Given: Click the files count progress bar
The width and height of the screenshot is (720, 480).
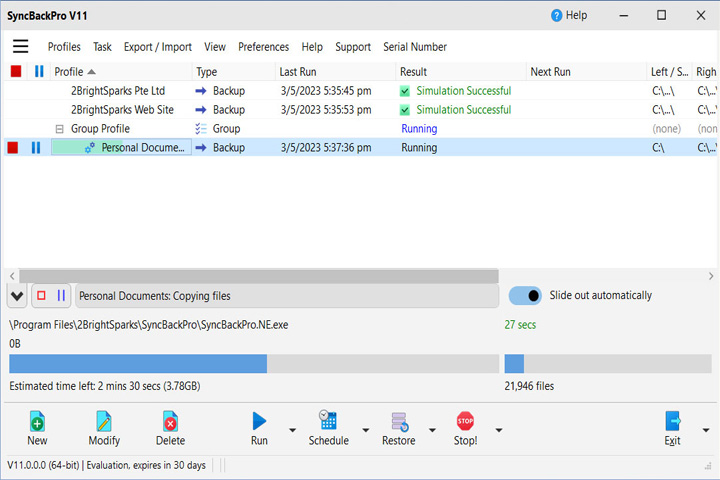Looking at the screenshot, I should point(608,363).
